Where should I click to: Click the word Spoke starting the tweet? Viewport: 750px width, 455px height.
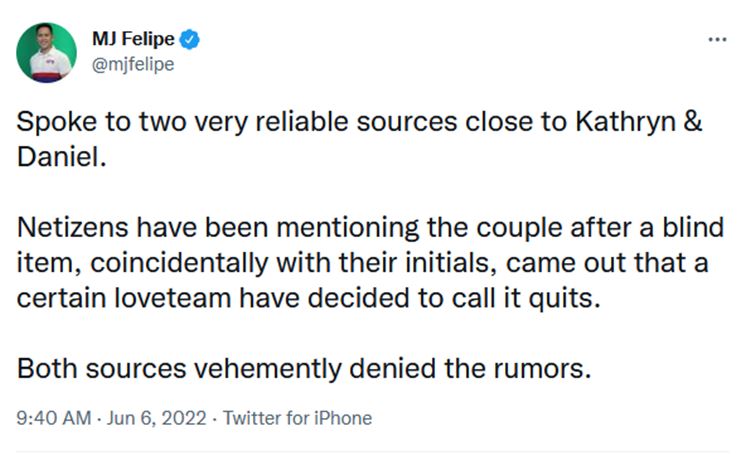(56, 122)
